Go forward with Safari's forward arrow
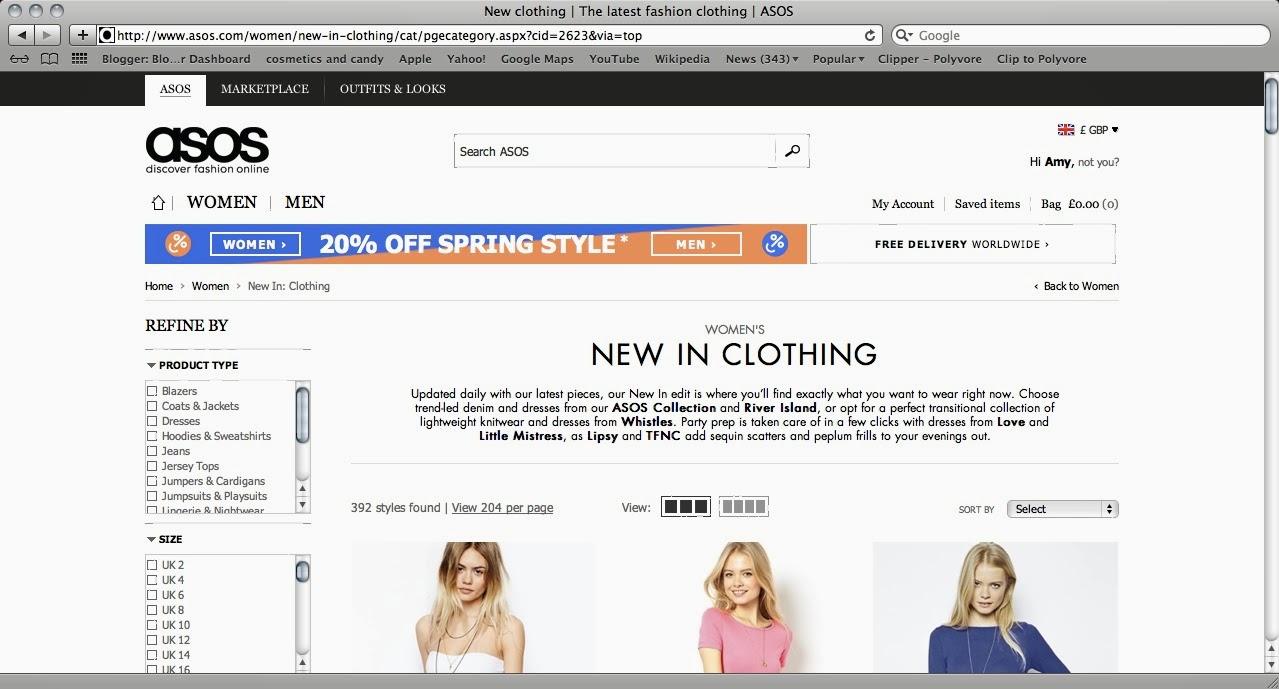Viewport: 1279px width, 689px height. click(x=48, y=35)
